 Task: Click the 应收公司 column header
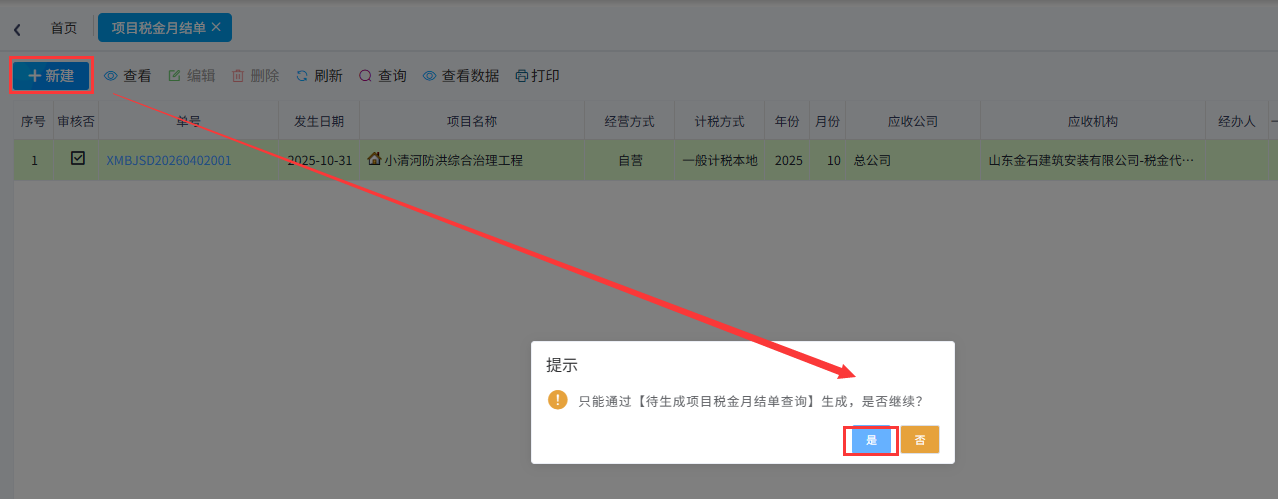point(913,121)
